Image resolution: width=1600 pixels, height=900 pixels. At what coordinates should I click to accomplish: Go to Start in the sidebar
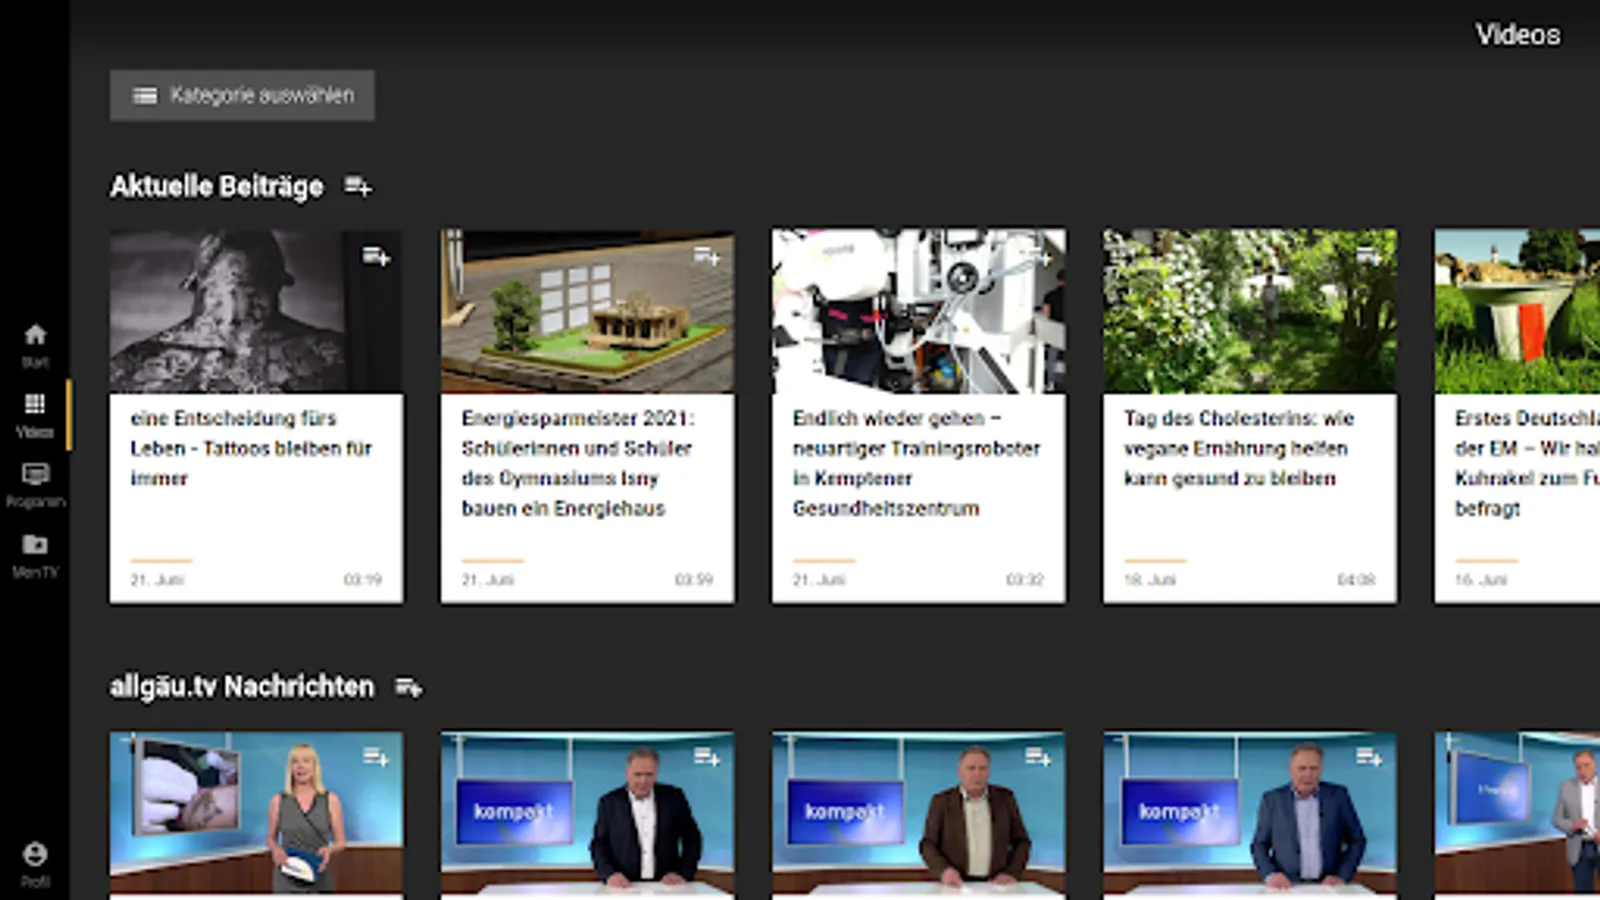[x=35, y=345]
